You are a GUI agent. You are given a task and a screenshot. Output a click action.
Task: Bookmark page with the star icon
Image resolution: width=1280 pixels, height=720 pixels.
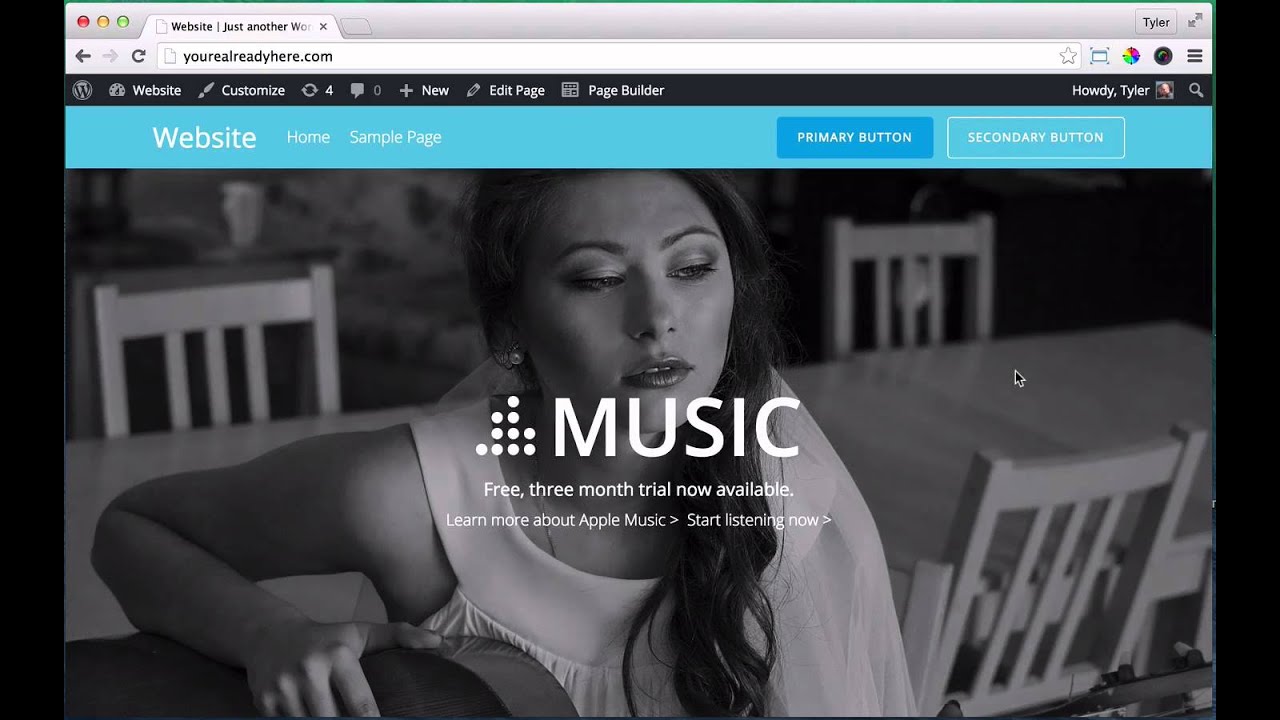pyautogui.click(x=1068, y=56)
